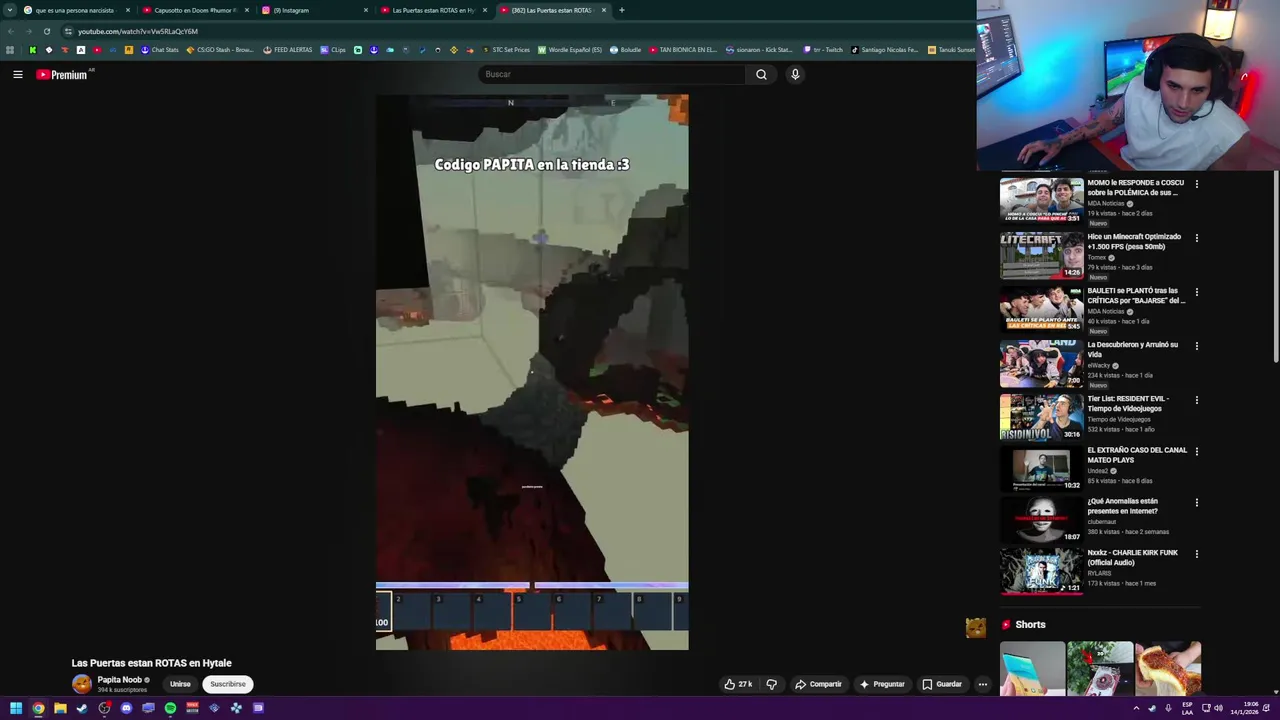Open BAULETI se PLANTÓ video thumbnail

tap(1041, 309)
